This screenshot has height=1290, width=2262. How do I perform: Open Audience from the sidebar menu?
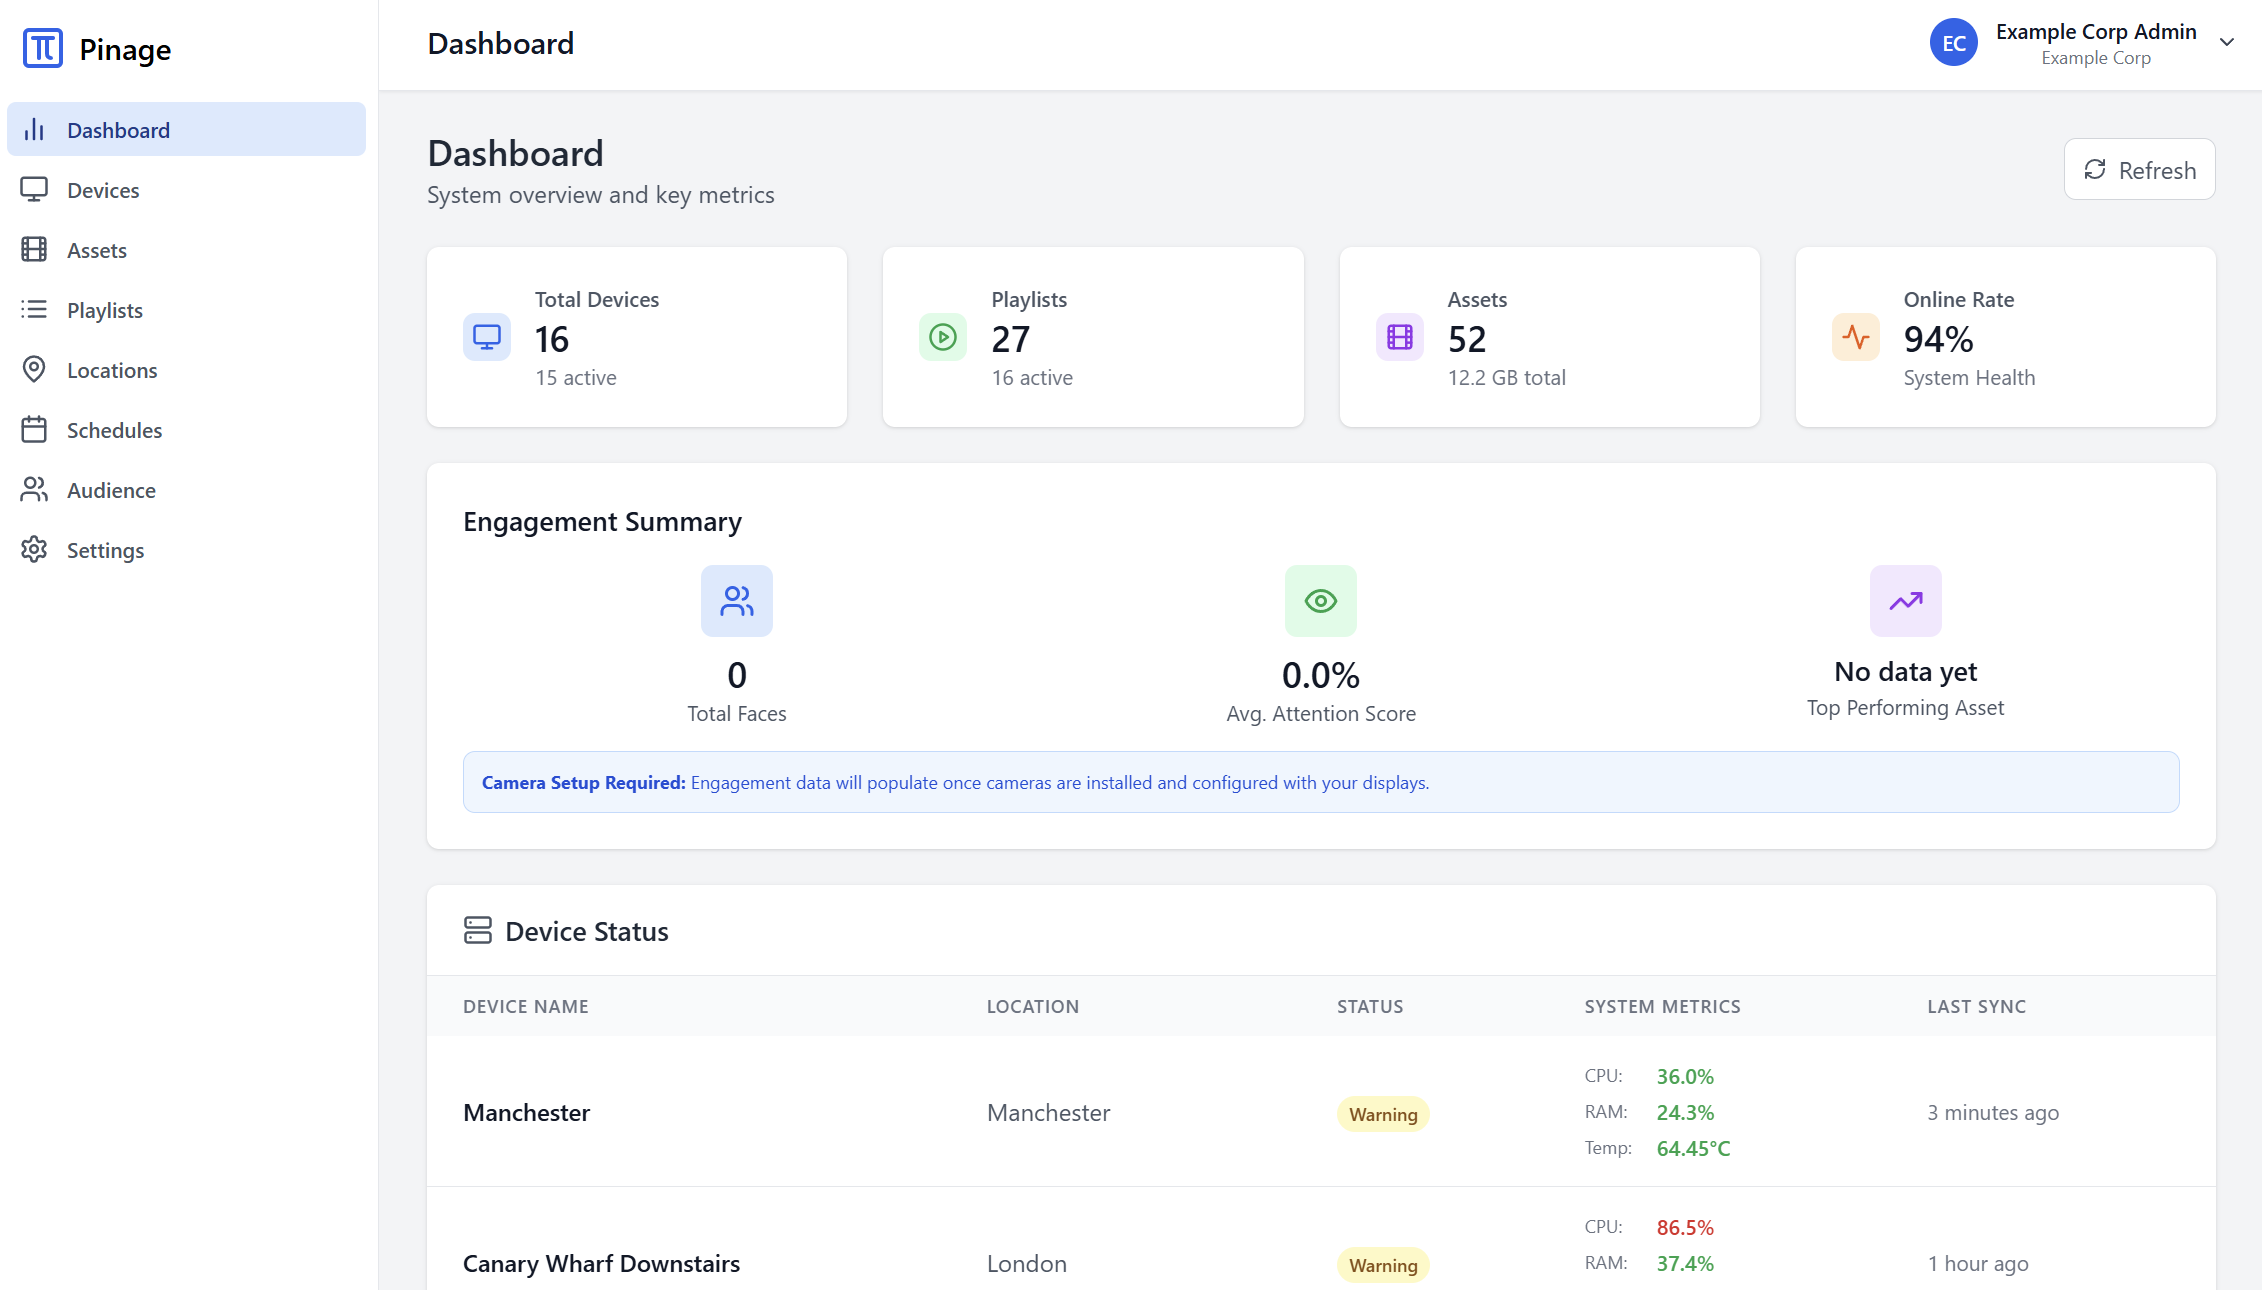pyautogui.click(x=111, y=489)
